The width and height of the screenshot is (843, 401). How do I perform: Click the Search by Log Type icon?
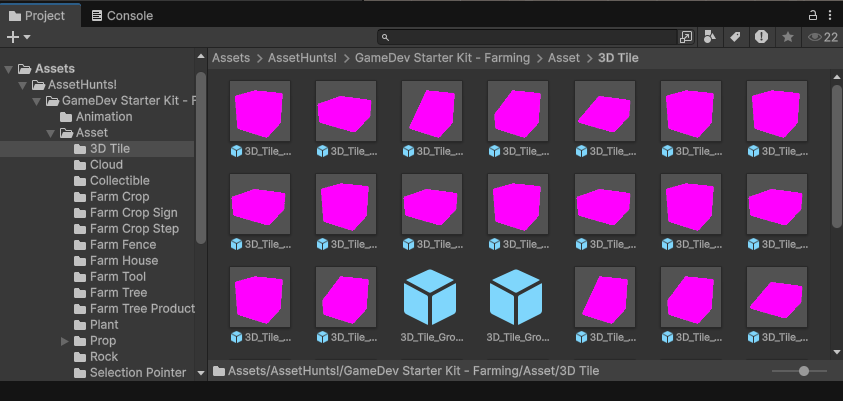tap(761, 37)
